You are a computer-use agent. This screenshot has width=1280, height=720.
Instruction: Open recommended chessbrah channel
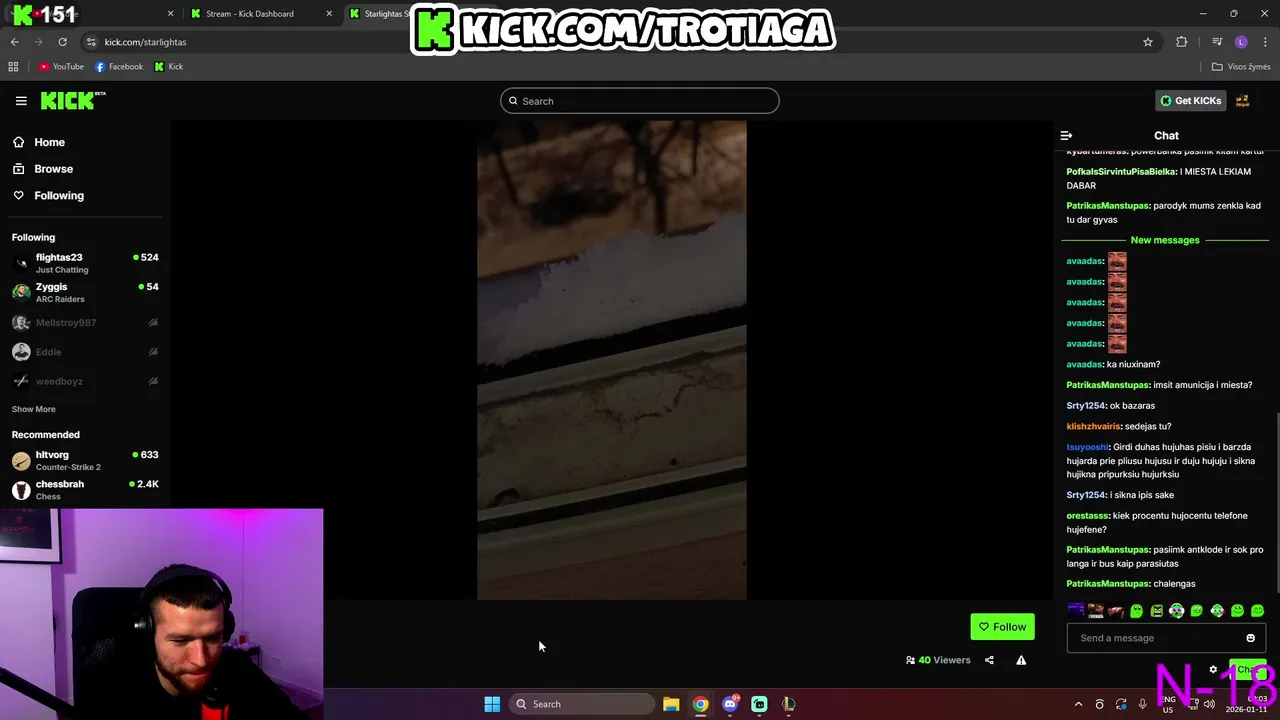tap(85, 489)
